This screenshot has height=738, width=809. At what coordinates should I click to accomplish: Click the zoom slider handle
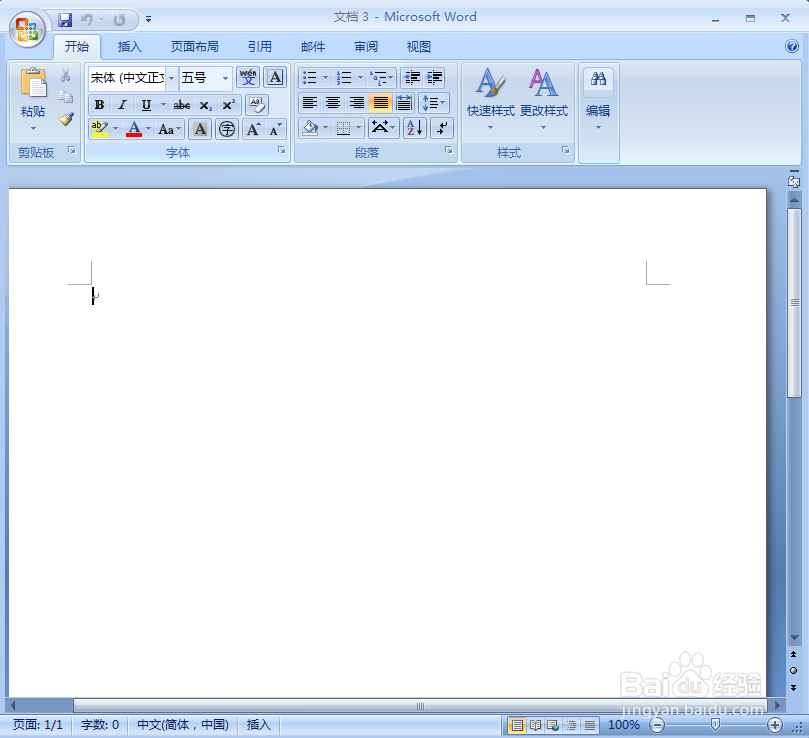[x=715, y=725]
